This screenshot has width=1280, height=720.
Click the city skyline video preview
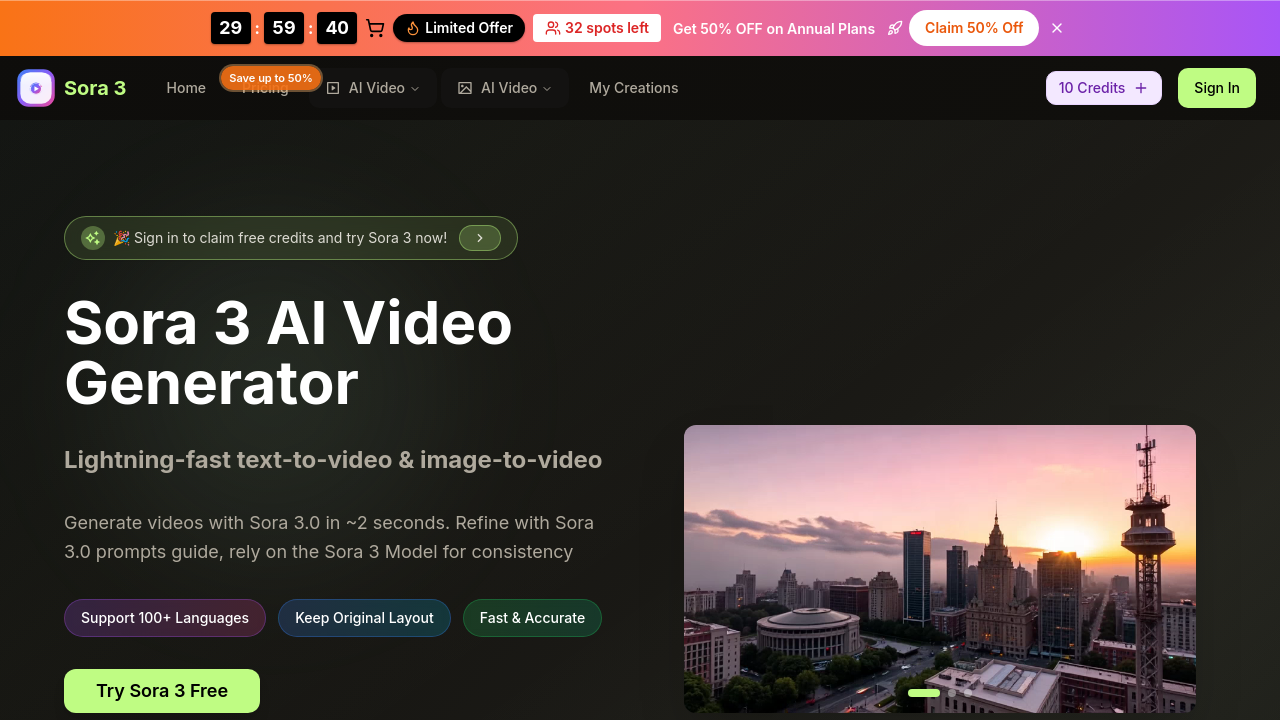pos(940,569)
